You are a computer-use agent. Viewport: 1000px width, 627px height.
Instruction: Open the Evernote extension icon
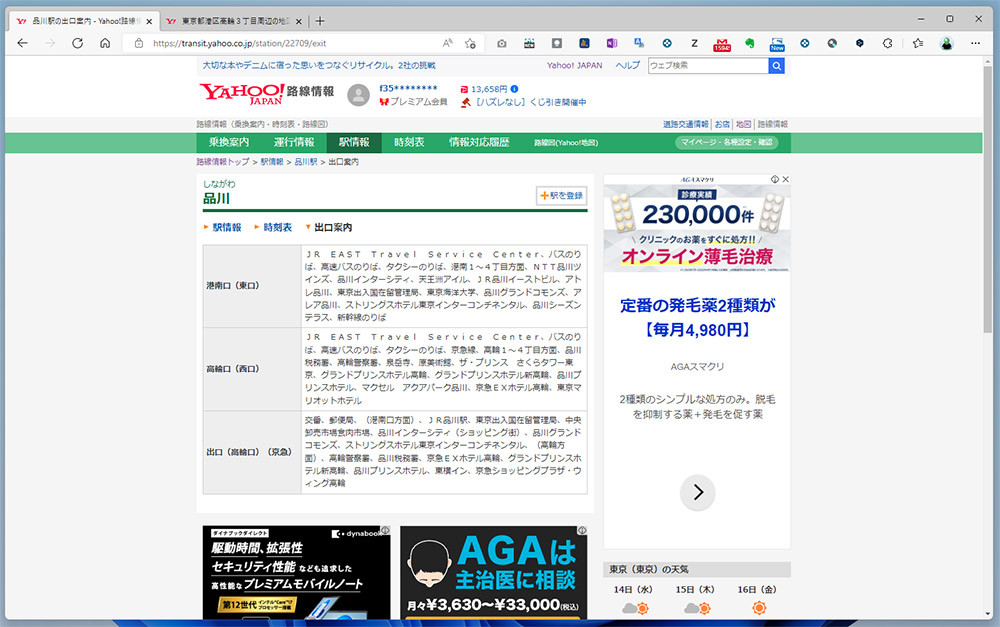click(748, 43)
